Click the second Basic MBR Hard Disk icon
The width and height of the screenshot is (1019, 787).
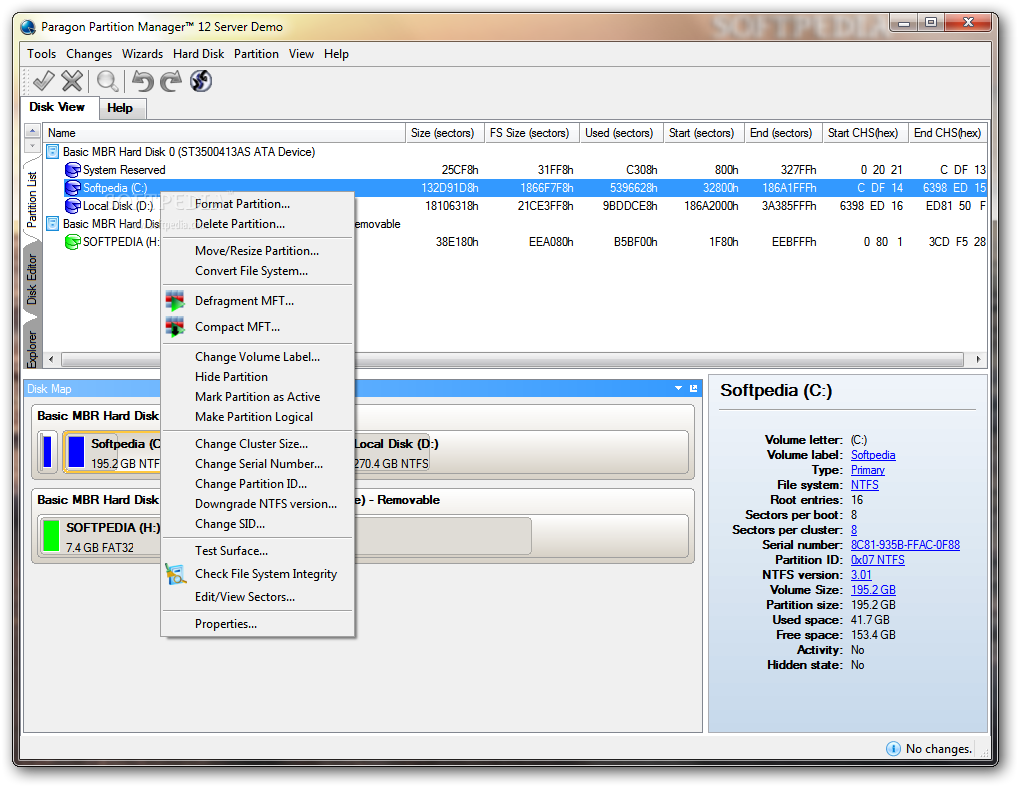(53, 224)
